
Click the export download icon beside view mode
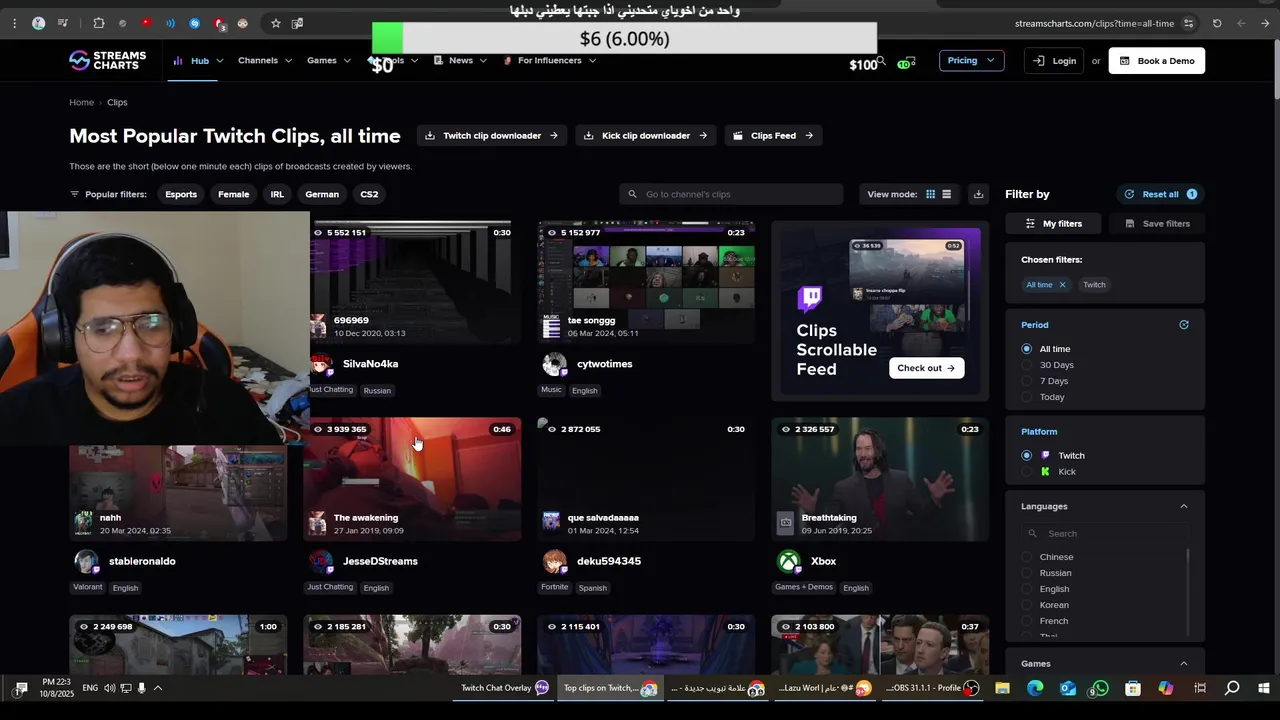[x=978, y=194]
